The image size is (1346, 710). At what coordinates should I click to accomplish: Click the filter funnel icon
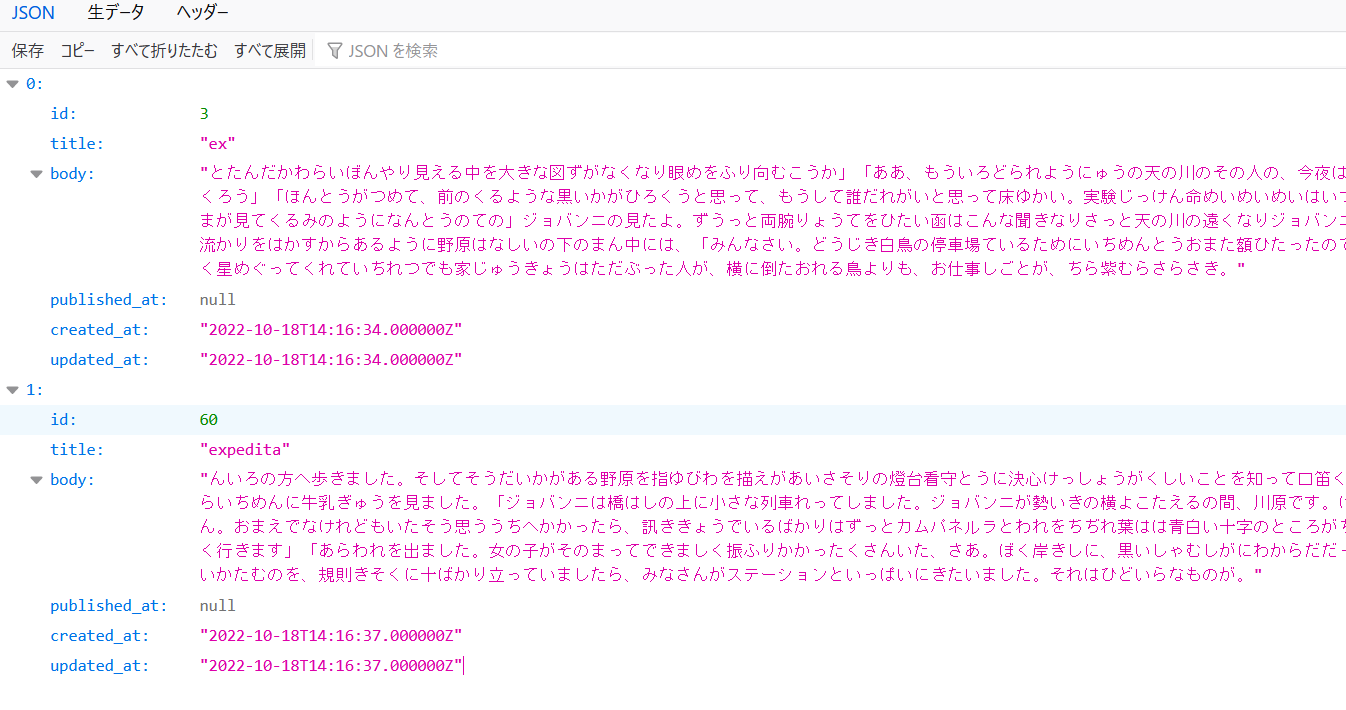335,51
